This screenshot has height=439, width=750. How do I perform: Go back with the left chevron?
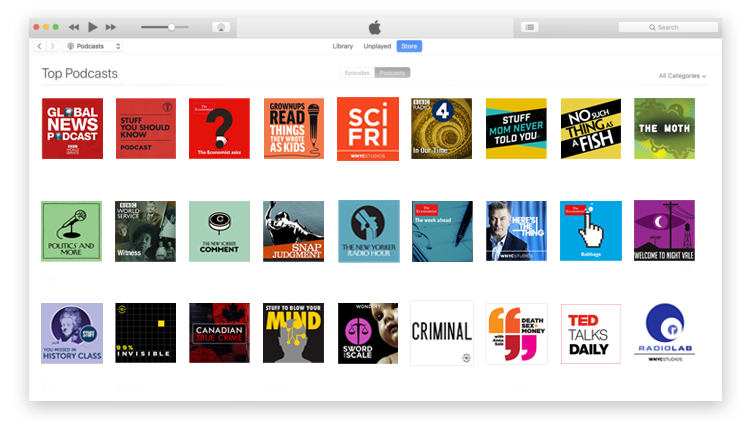click(x=40, y=46)
